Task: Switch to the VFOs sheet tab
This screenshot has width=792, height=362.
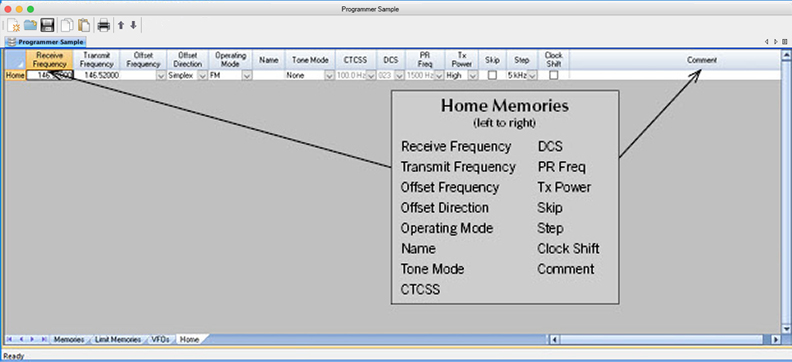Action: point(160,339)
